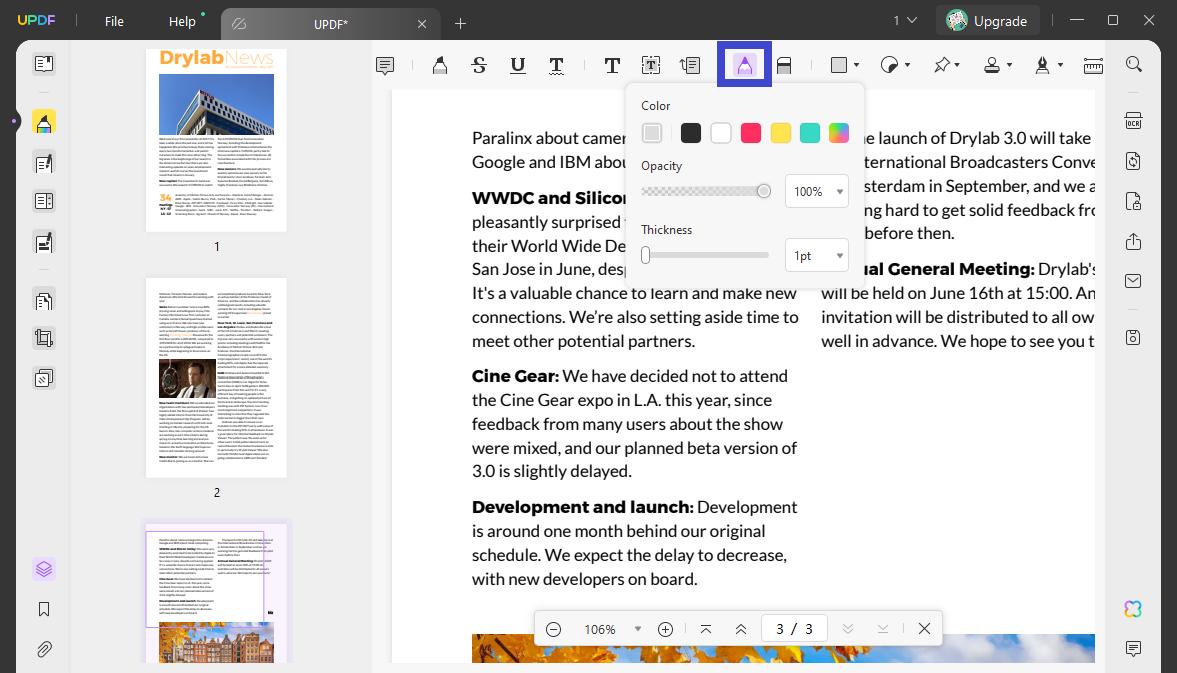This screenshot has height=673, width=1177.
Task: Click the Help menu
Action: [182, 20]
